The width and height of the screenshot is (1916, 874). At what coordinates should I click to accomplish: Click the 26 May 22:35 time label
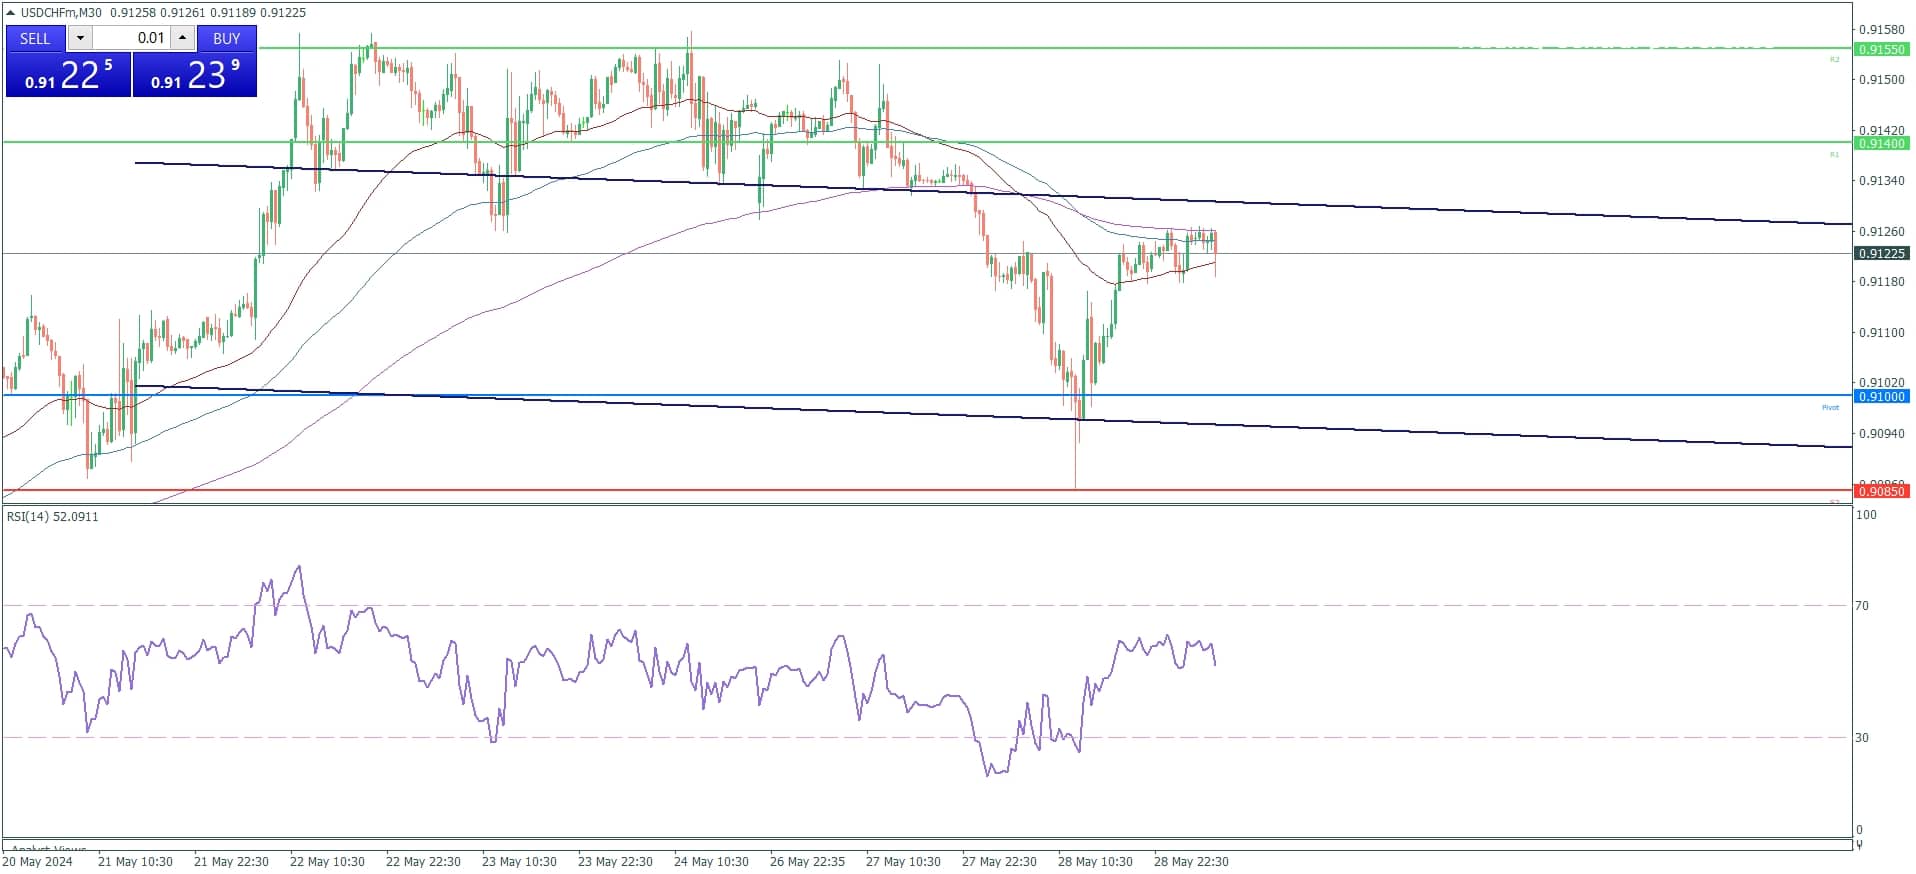[x=807, y=862]
